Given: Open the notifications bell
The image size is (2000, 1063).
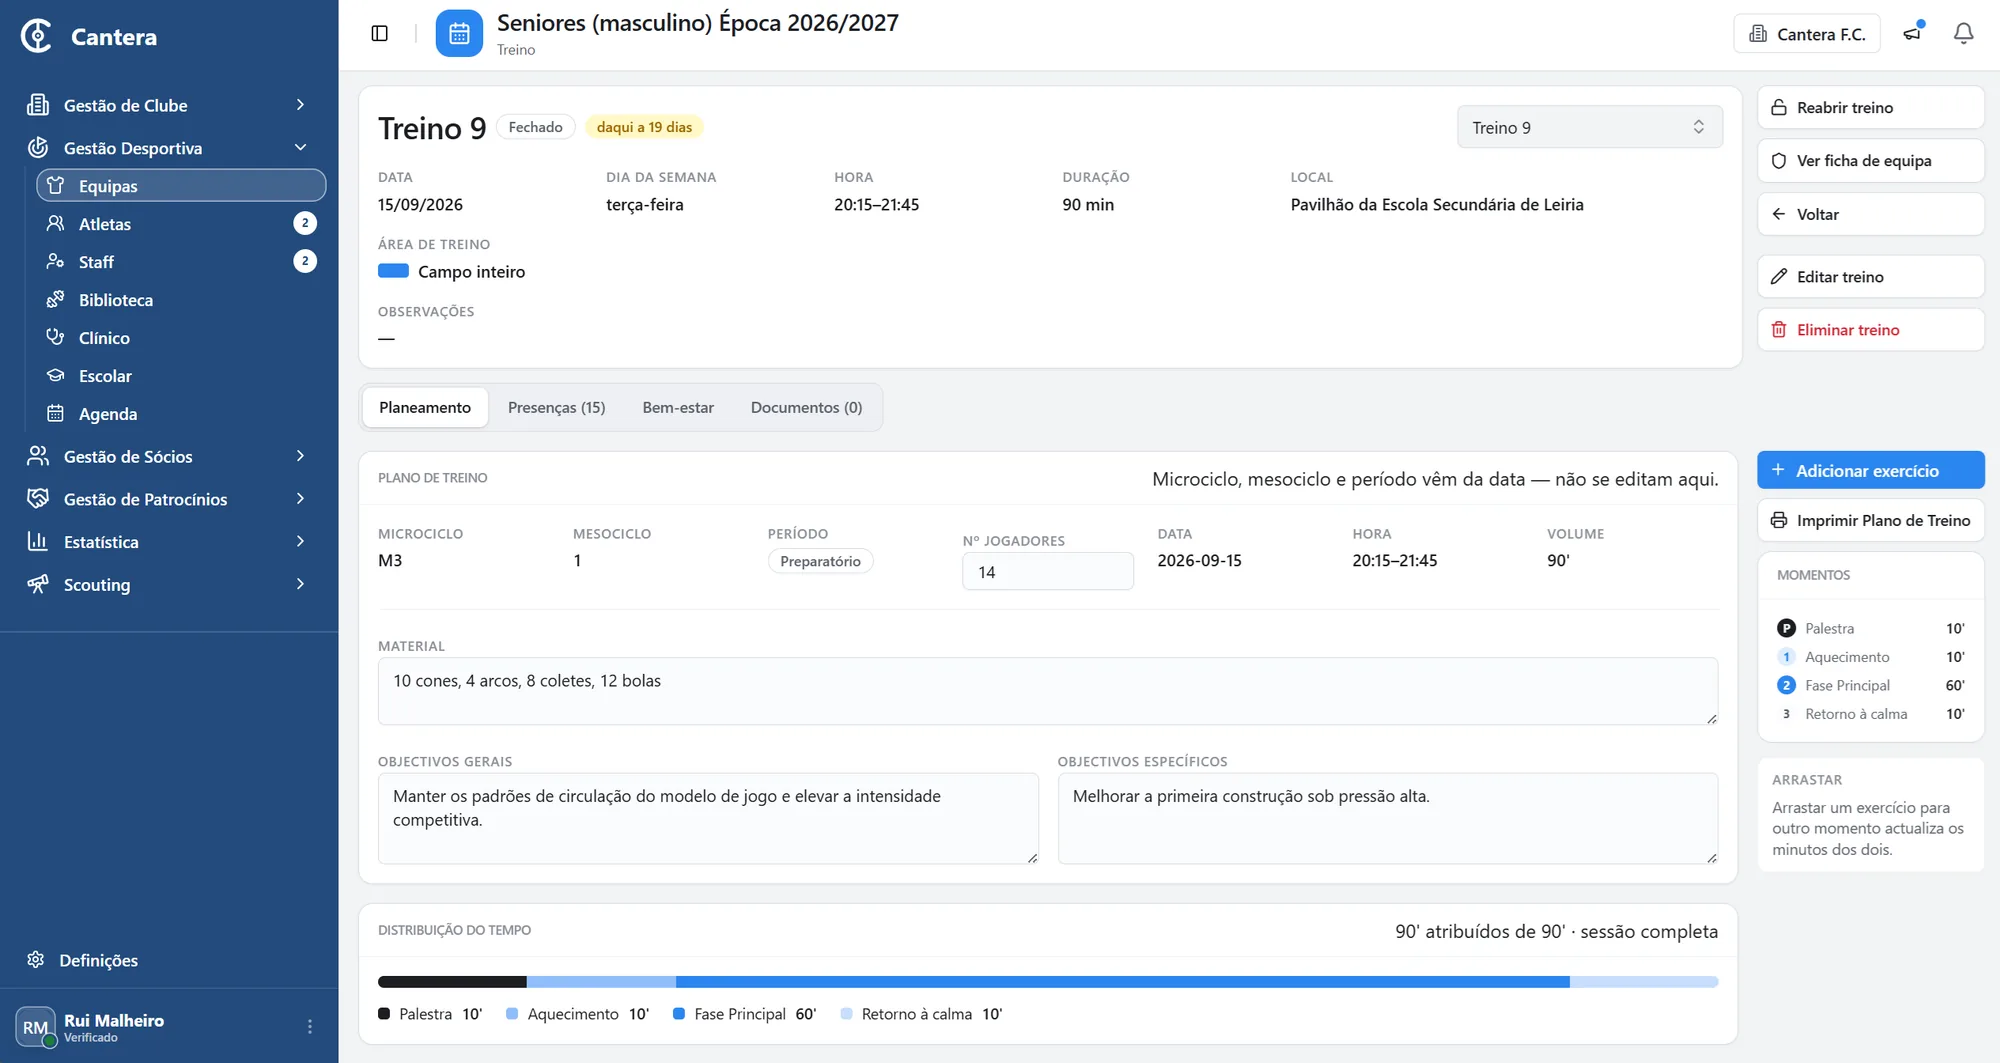Looking at the screenshot, I should click(1963, 34).
